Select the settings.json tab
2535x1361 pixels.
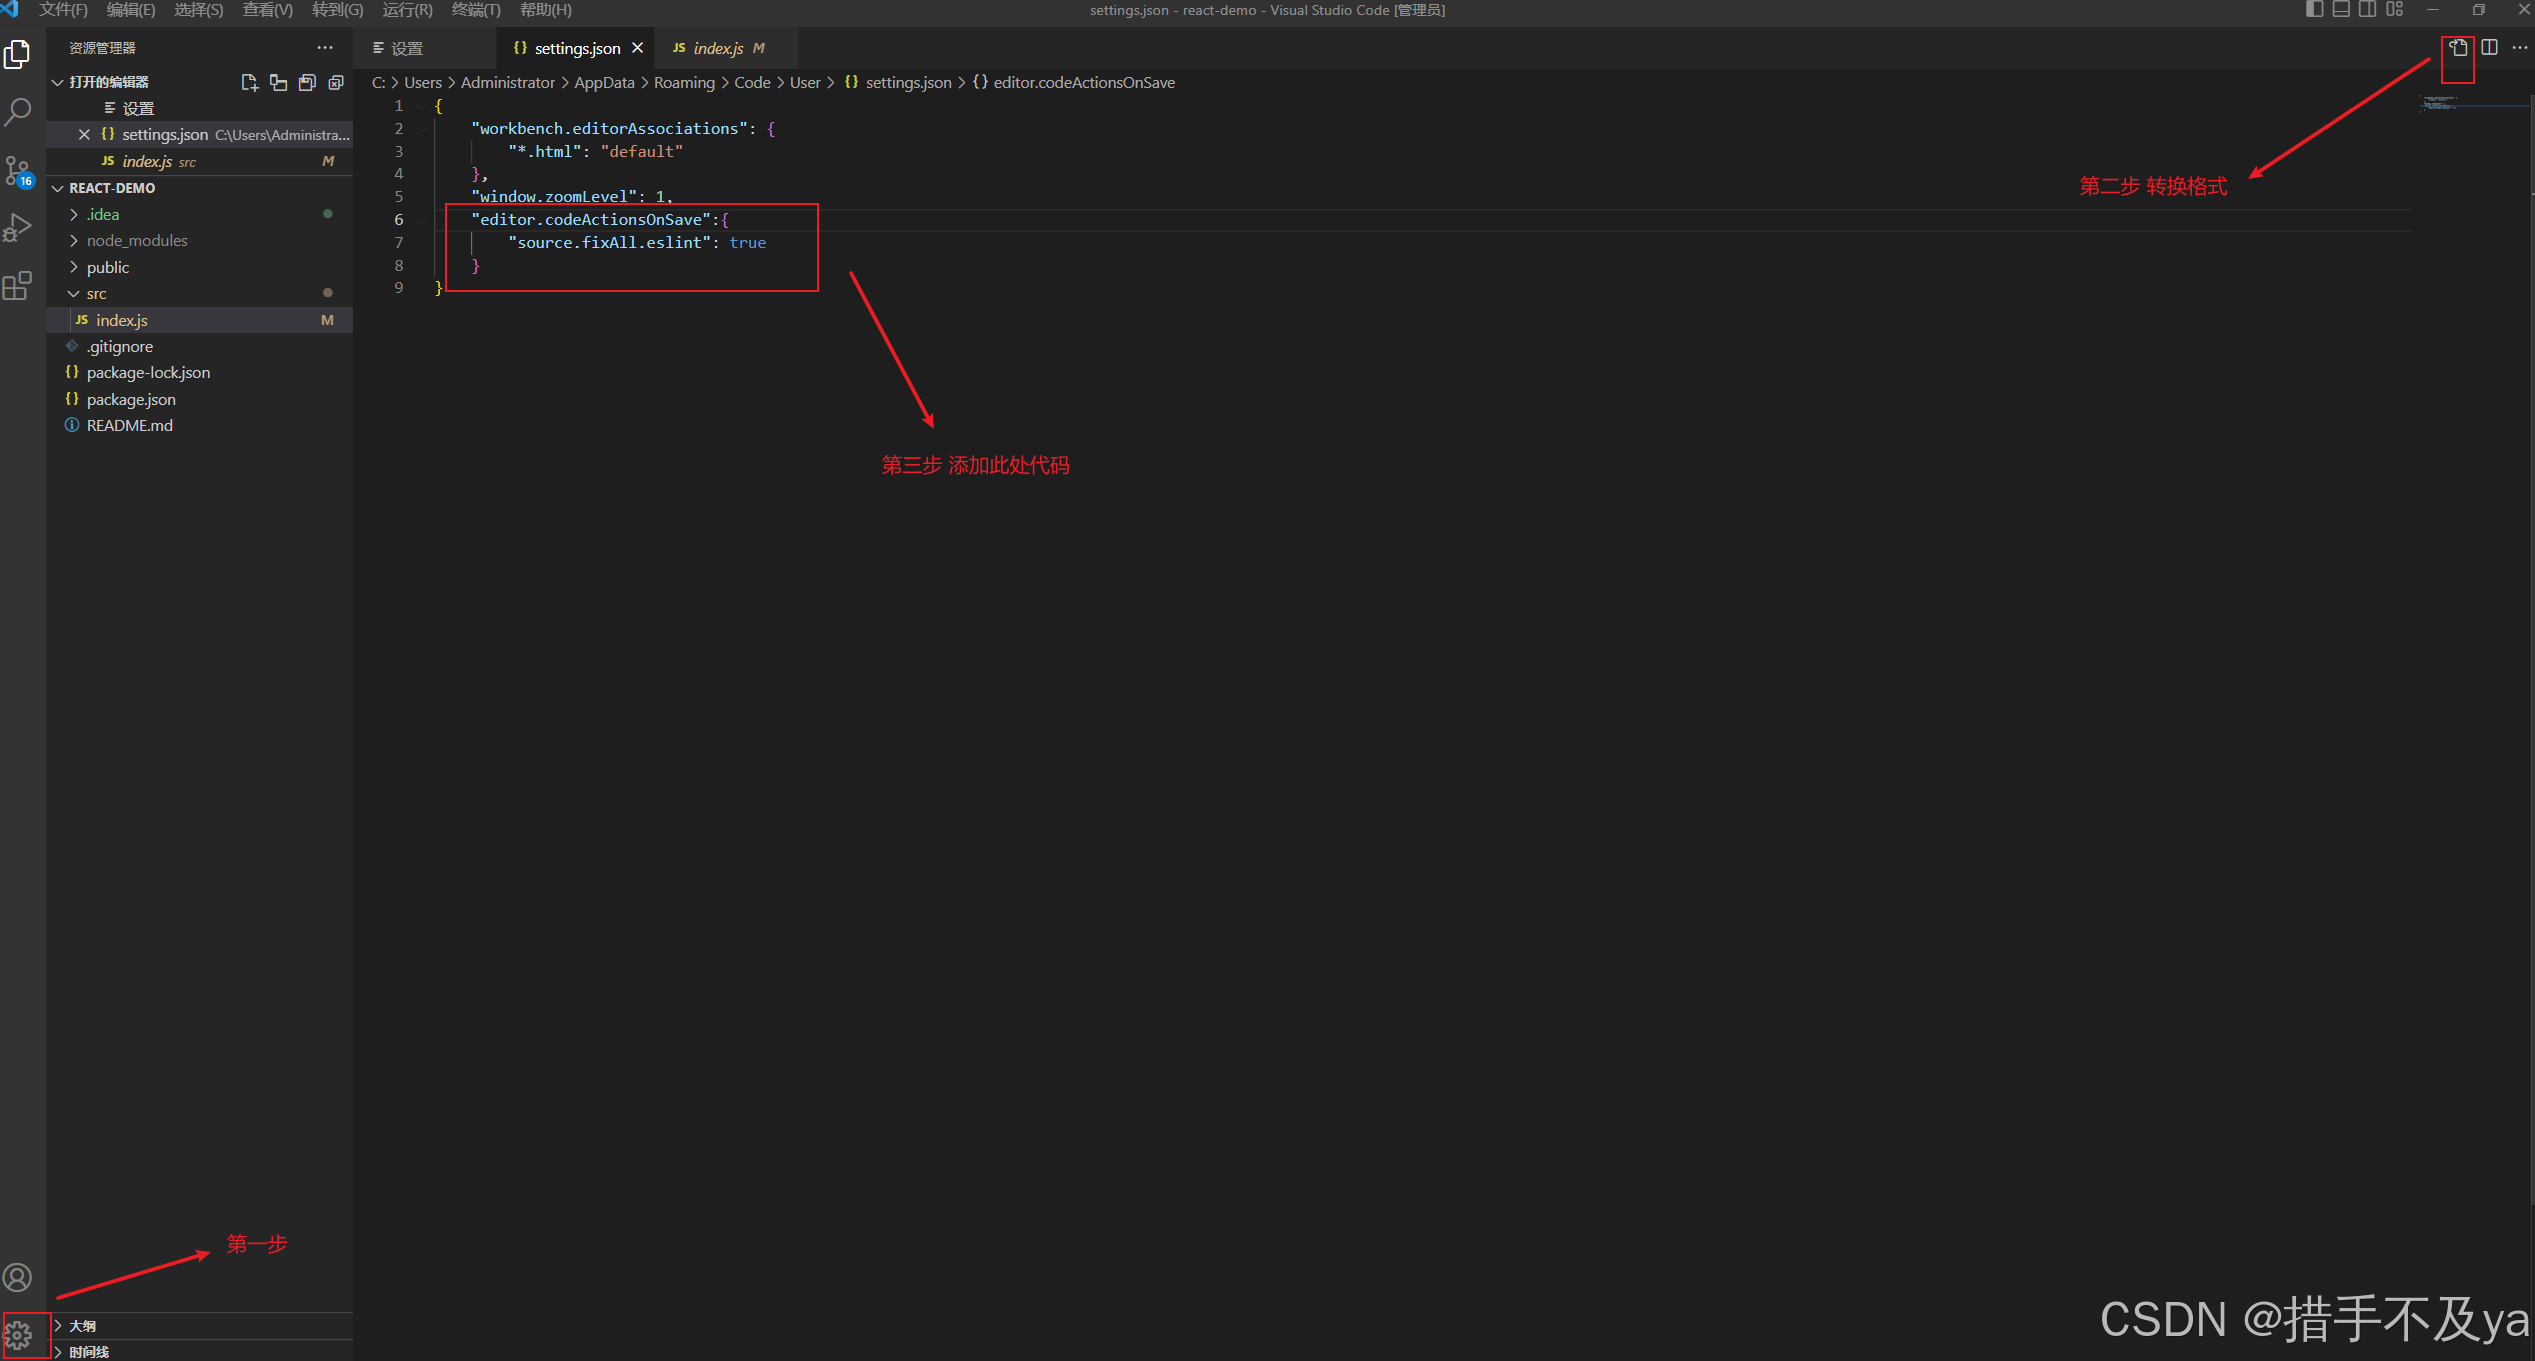pos(576,48)
